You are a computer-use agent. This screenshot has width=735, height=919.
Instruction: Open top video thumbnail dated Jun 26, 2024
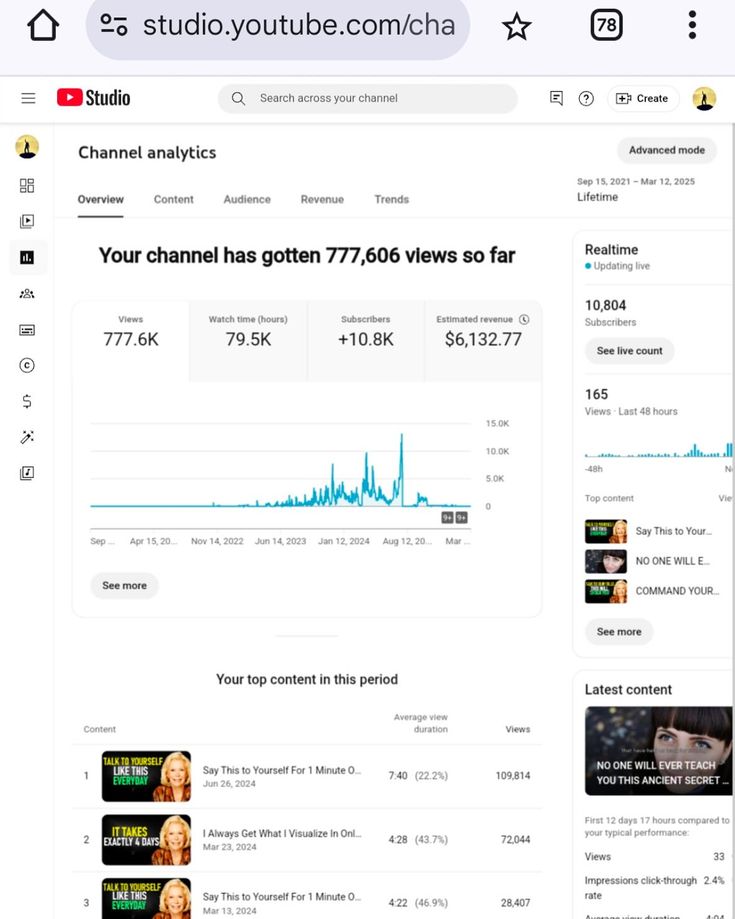[x=147, y=776]
